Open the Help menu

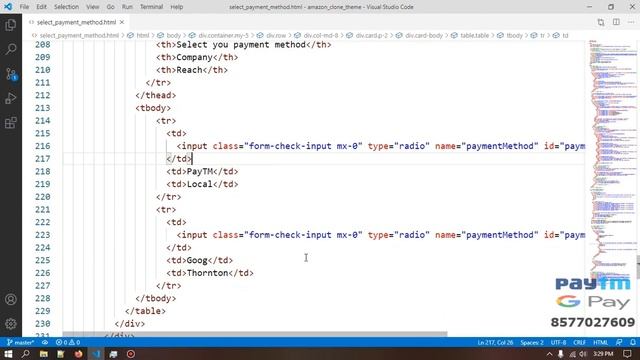coord(176,7)
